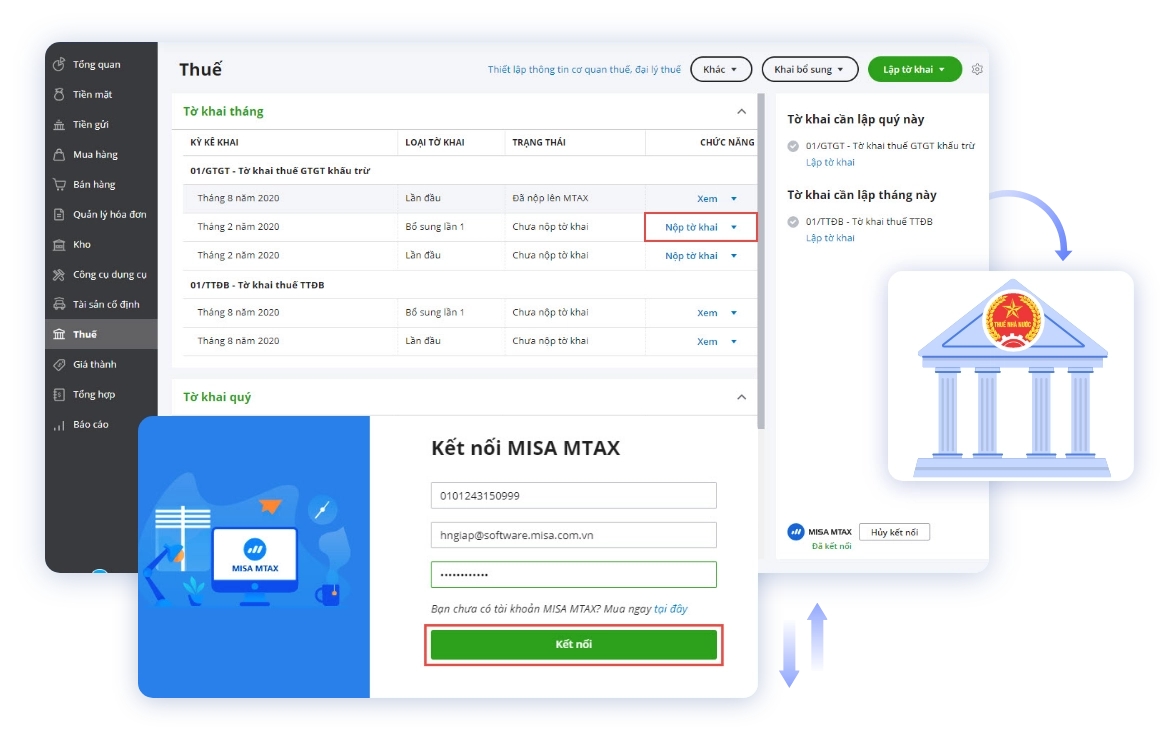The width and height of the screenshot is (1172, 739).
Task: Click the Báo cáo chart icon
Action: [x=59, y=425]
